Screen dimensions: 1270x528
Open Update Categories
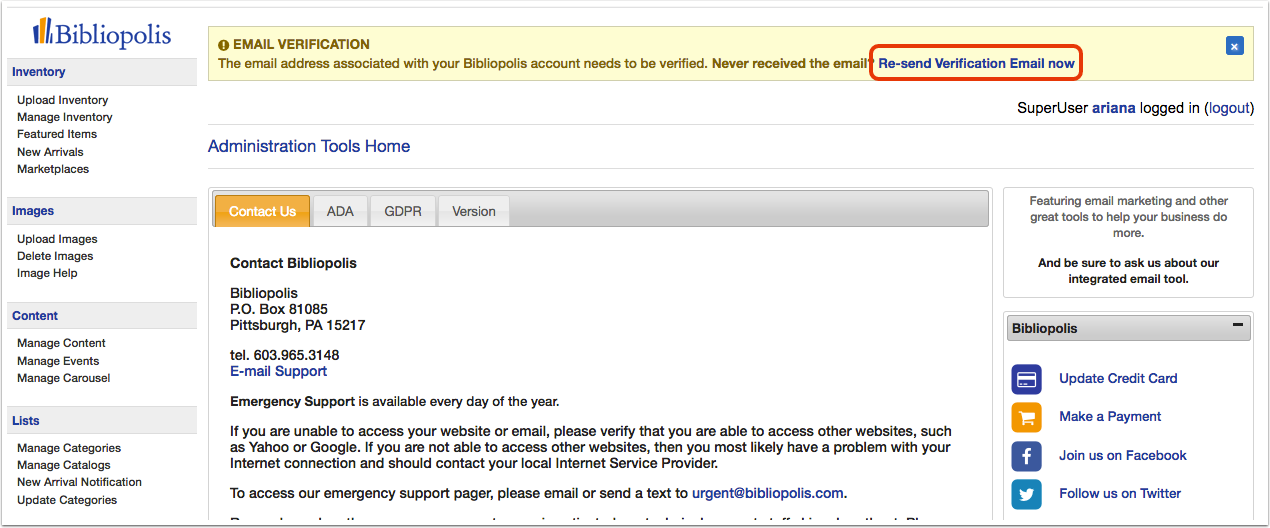click(x=67, y=500)
